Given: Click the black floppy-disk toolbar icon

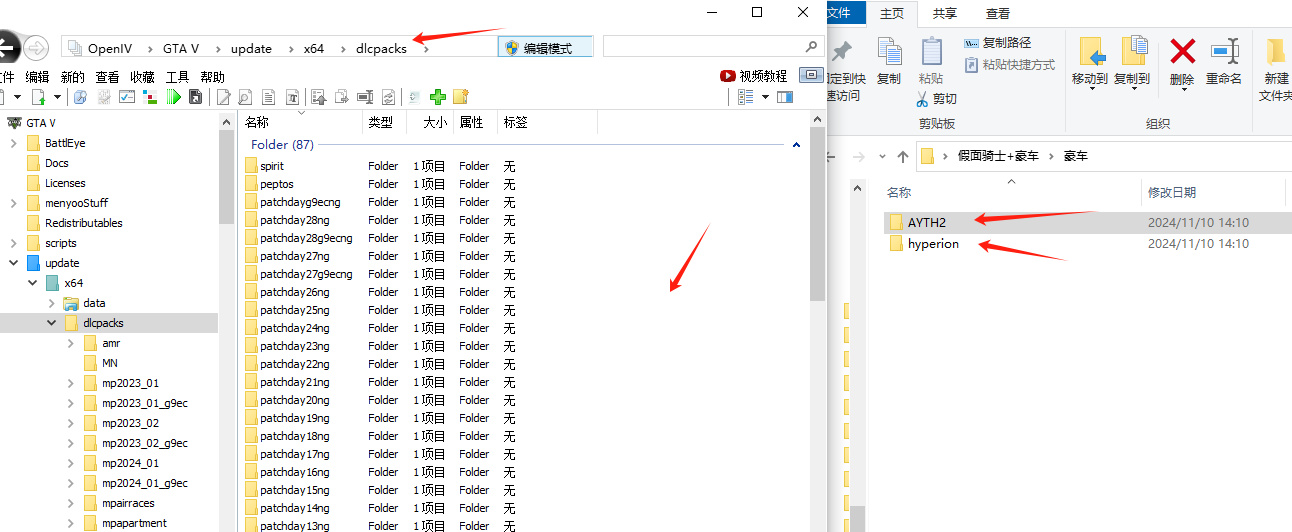Looking at the screenshot, I should tap(196, 97).
